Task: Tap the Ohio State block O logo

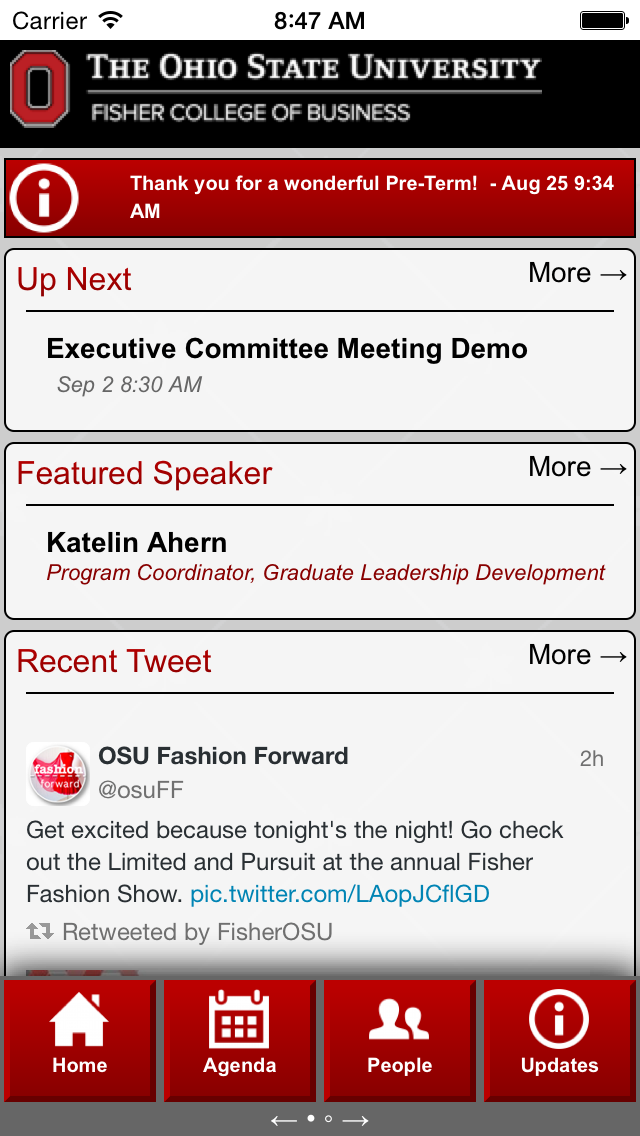Action: [40, 94]
